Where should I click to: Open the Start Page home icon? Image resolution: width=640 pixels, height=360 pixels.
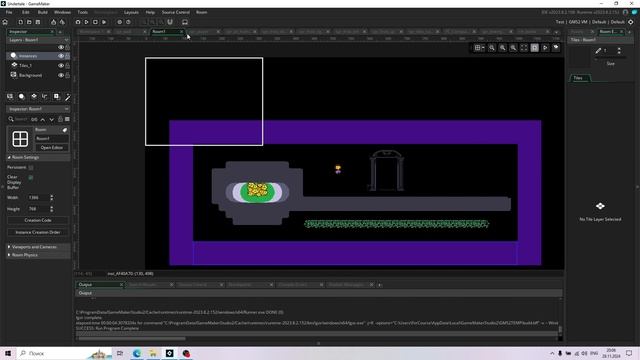click(5, 22)
